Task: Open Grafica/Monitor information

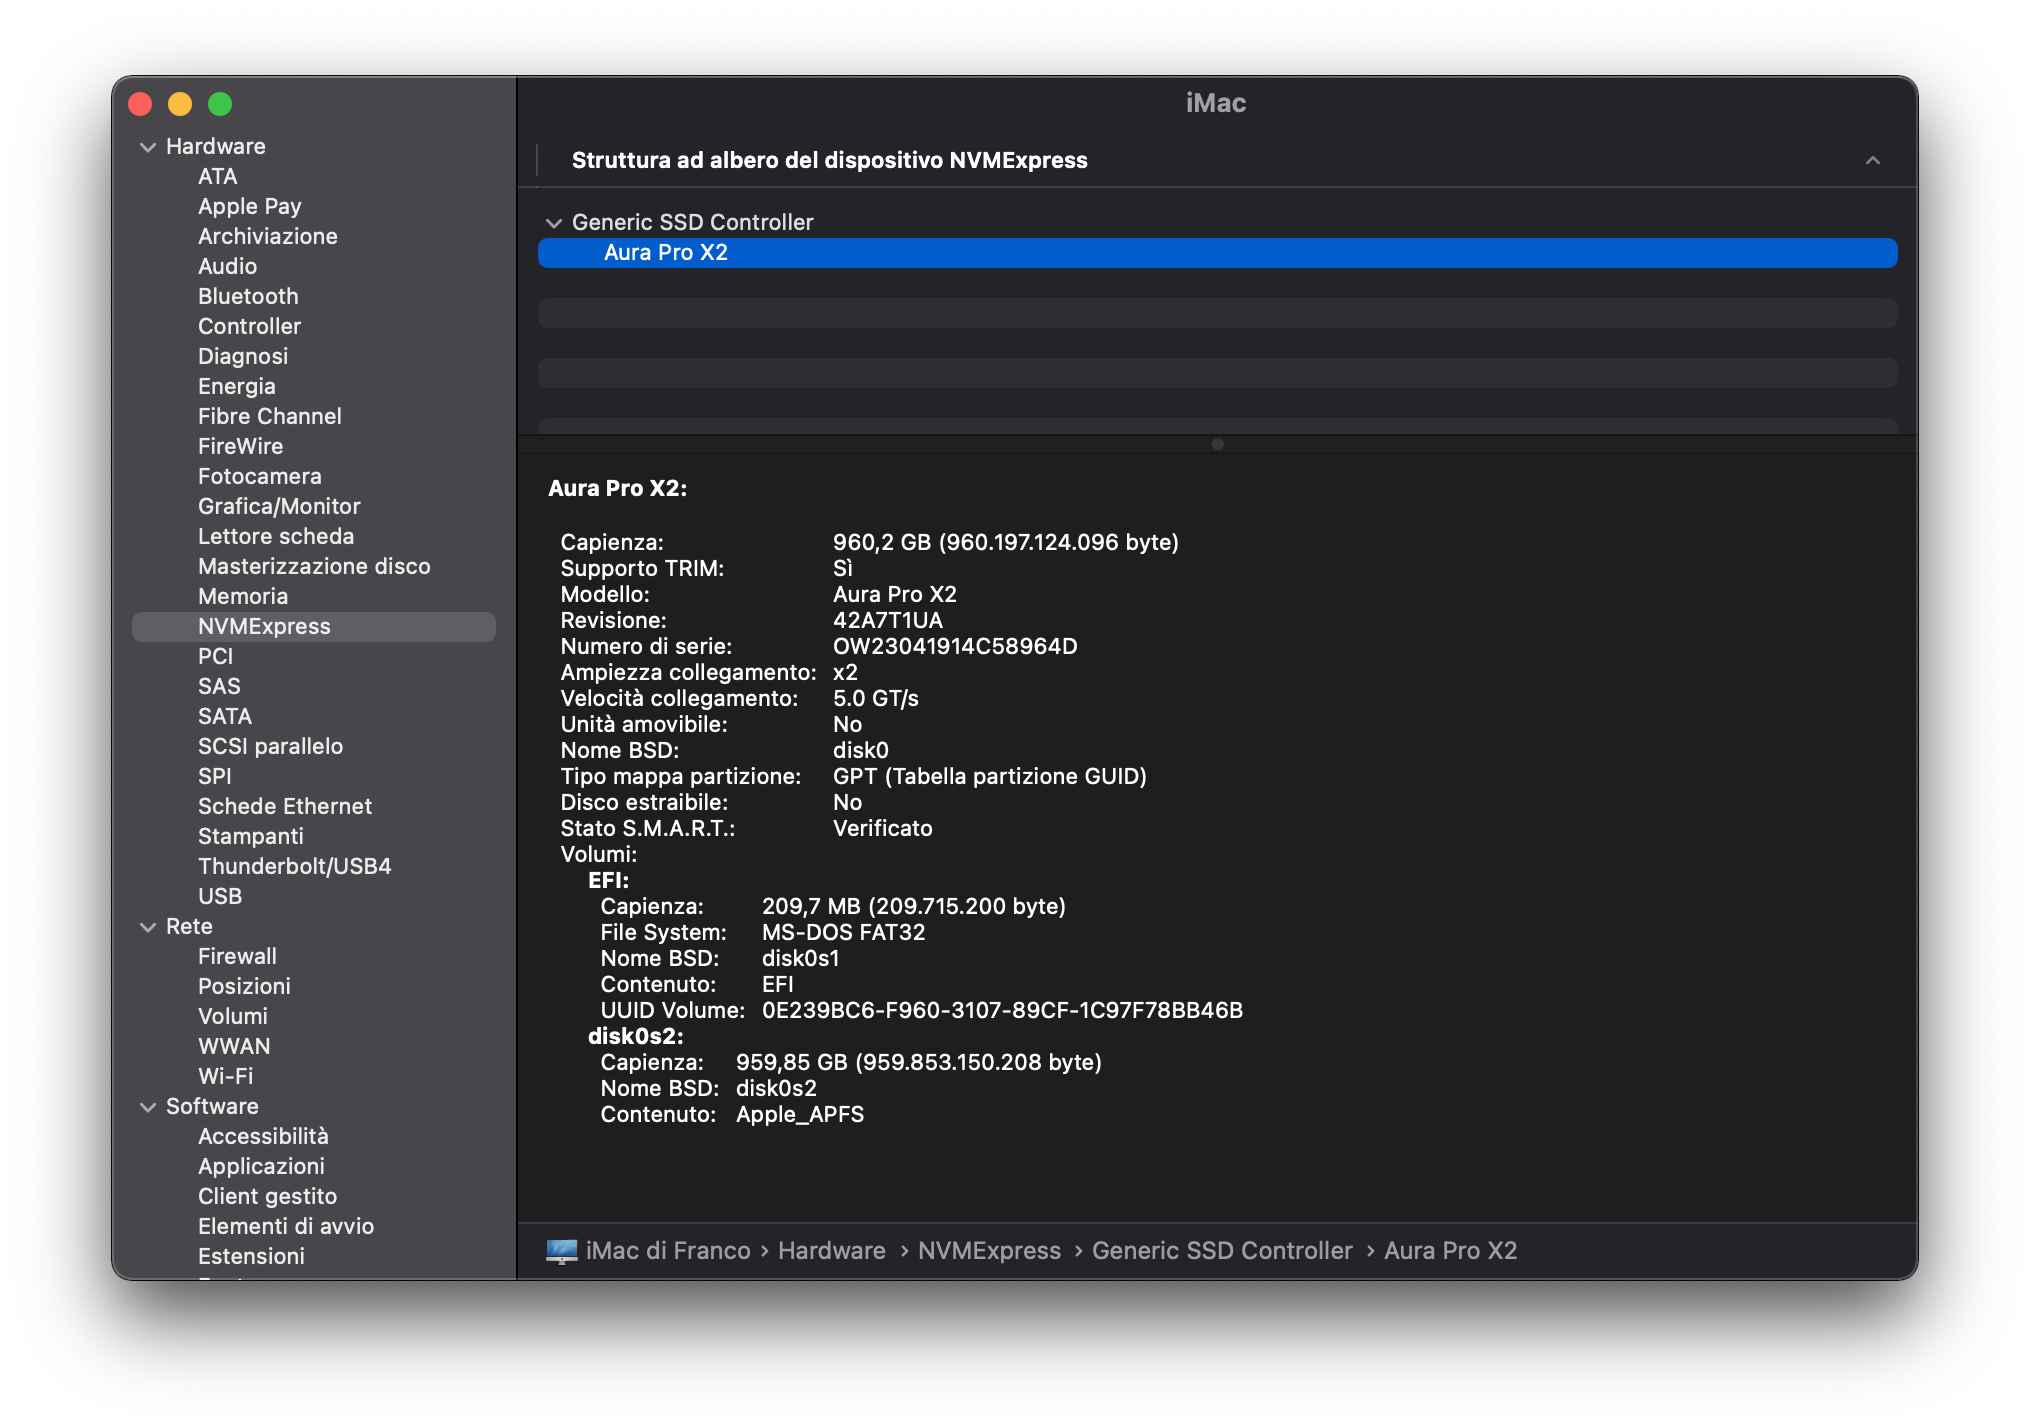Action: tap(280, 506)
